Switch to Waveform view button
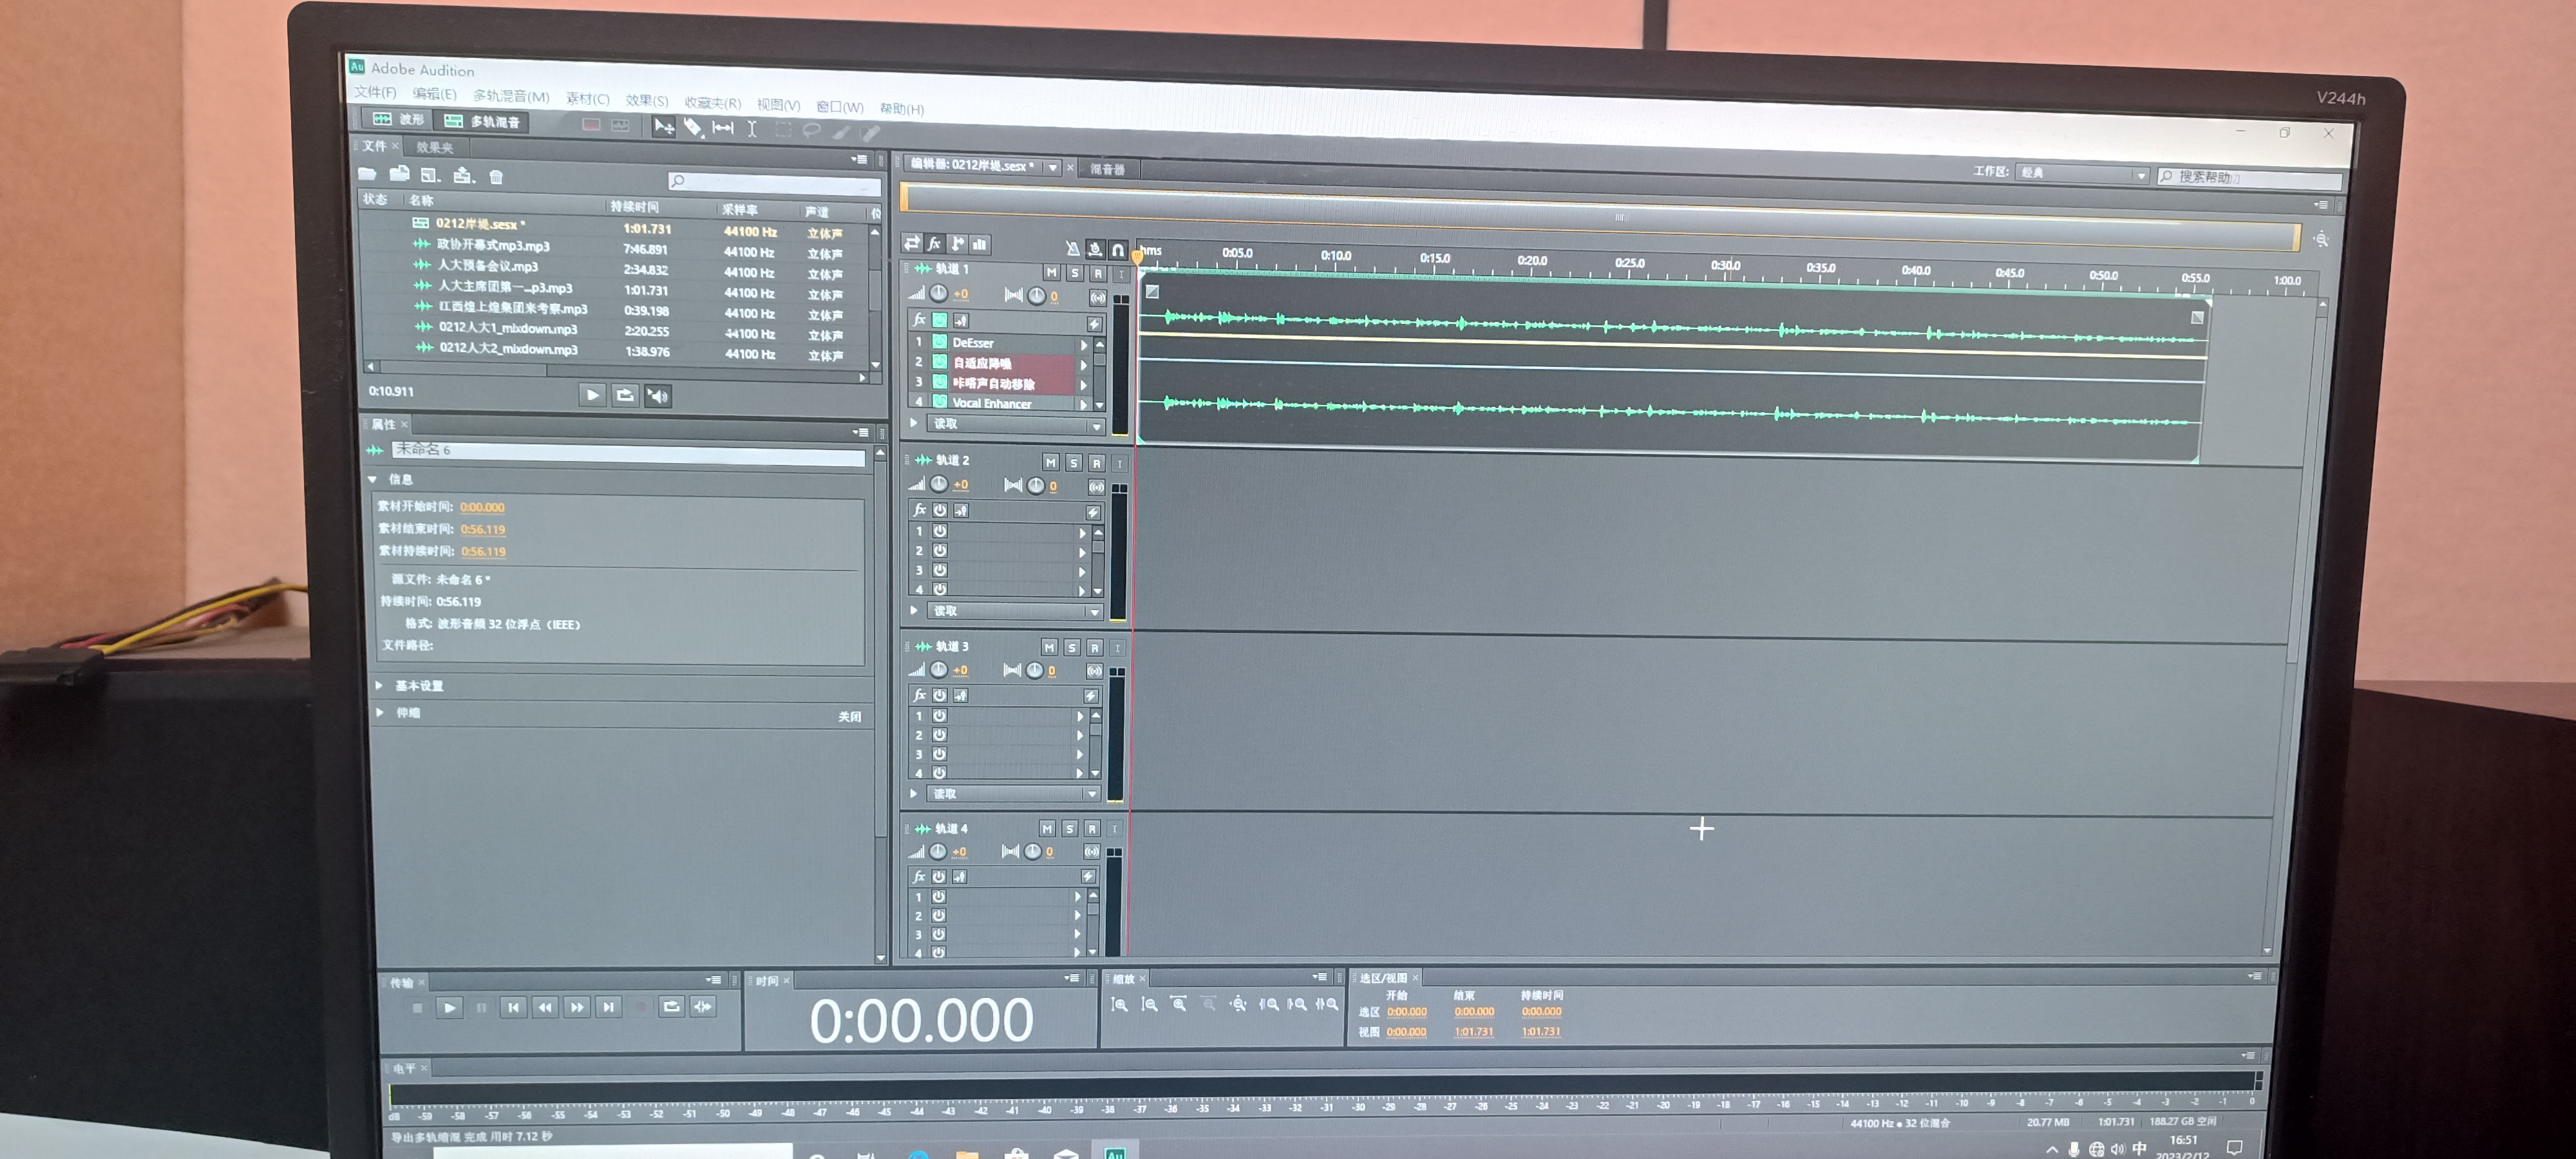 click(398, 119)
